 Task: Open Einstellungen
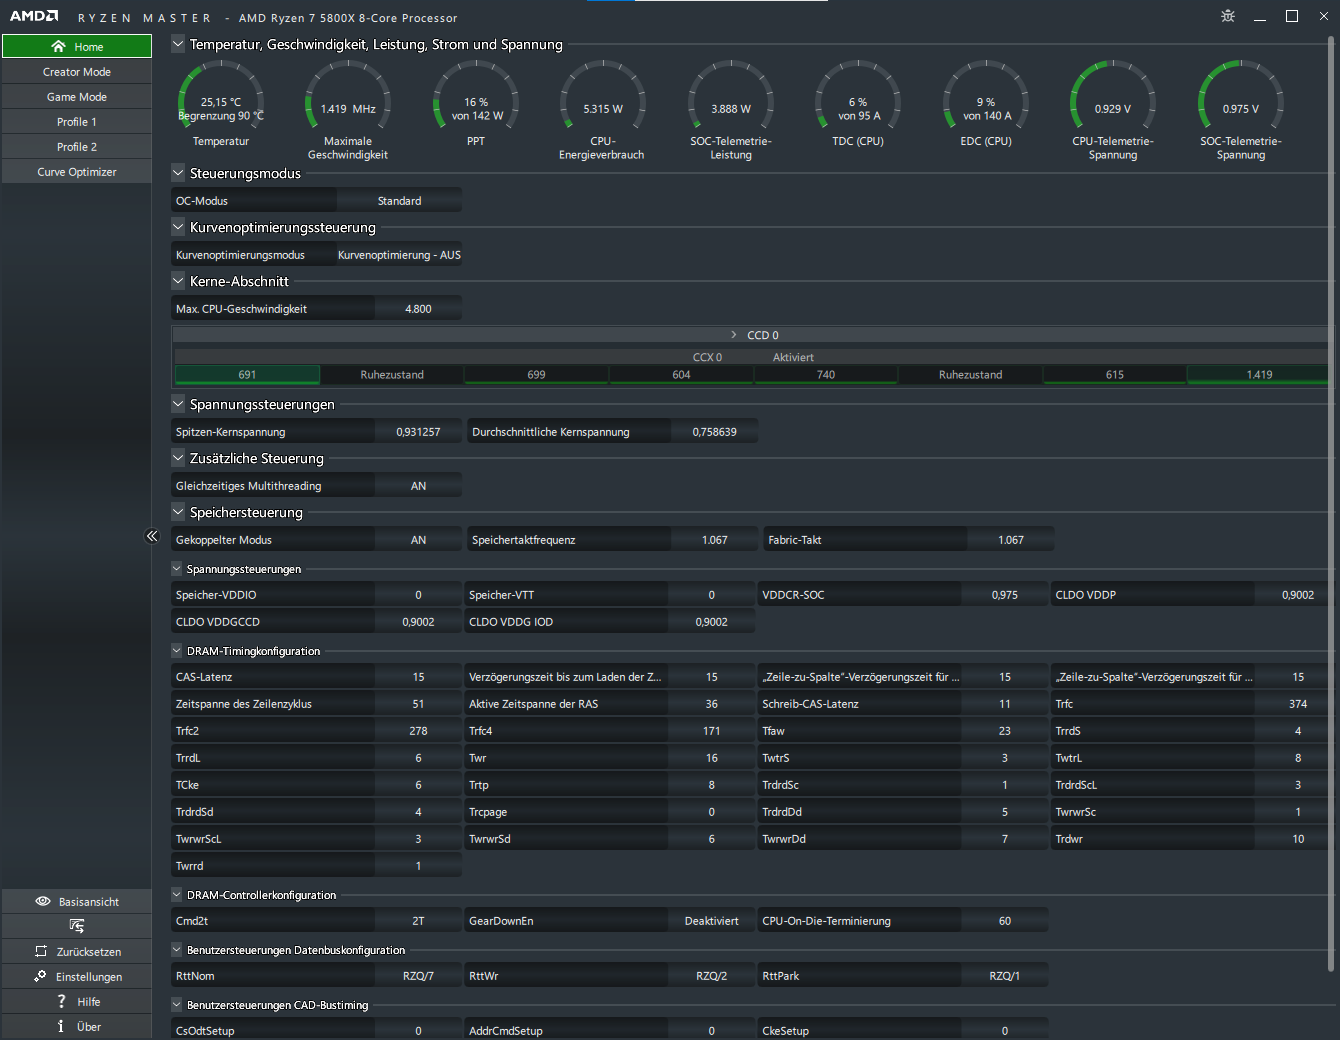77,976
